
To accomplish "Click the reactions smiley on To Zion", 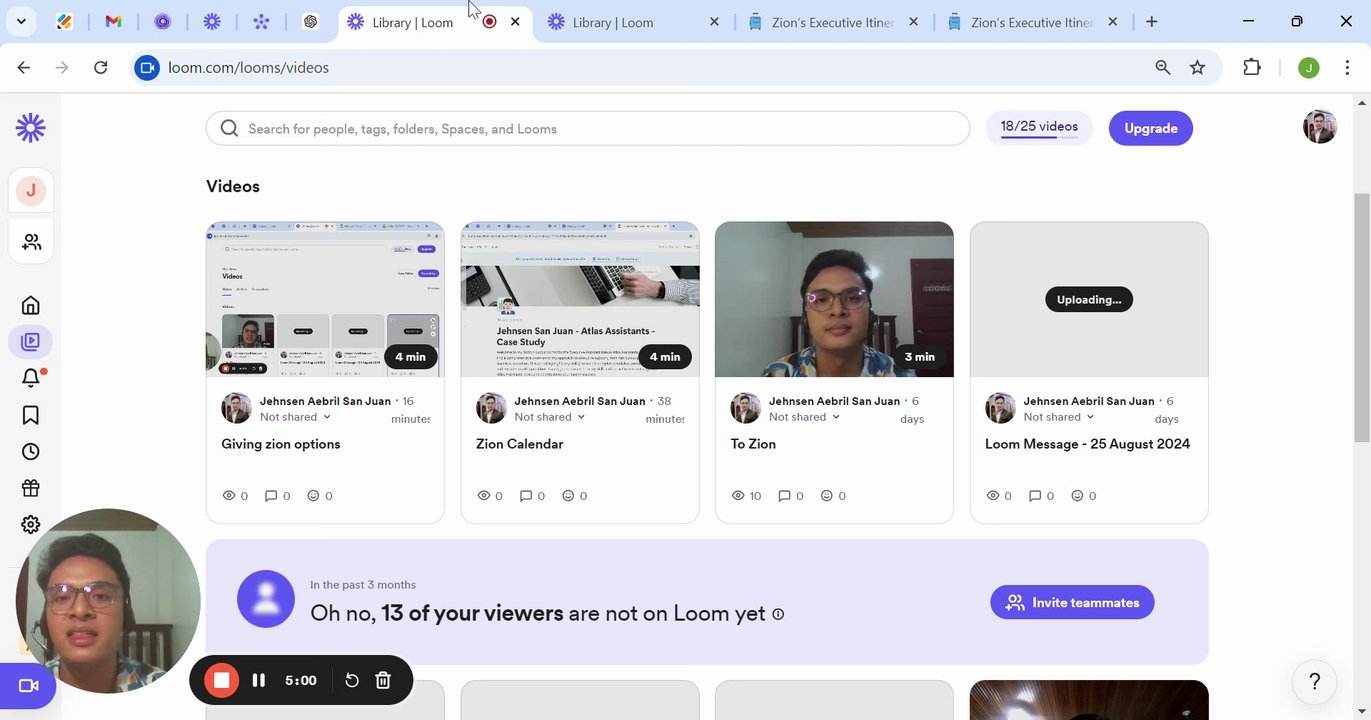I will click(x=826, y=496).
